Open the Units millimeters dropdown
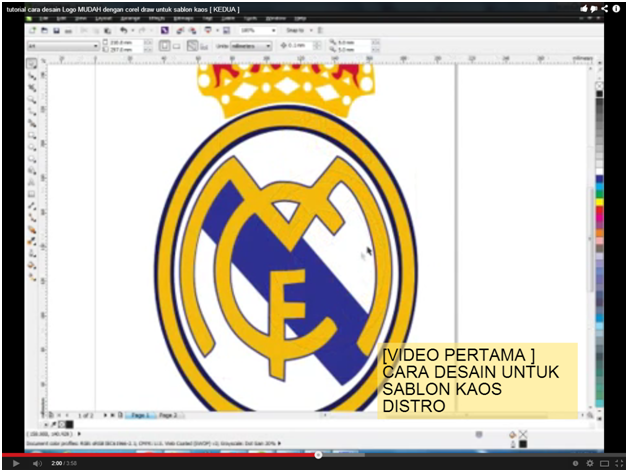 tap(268, 46)
